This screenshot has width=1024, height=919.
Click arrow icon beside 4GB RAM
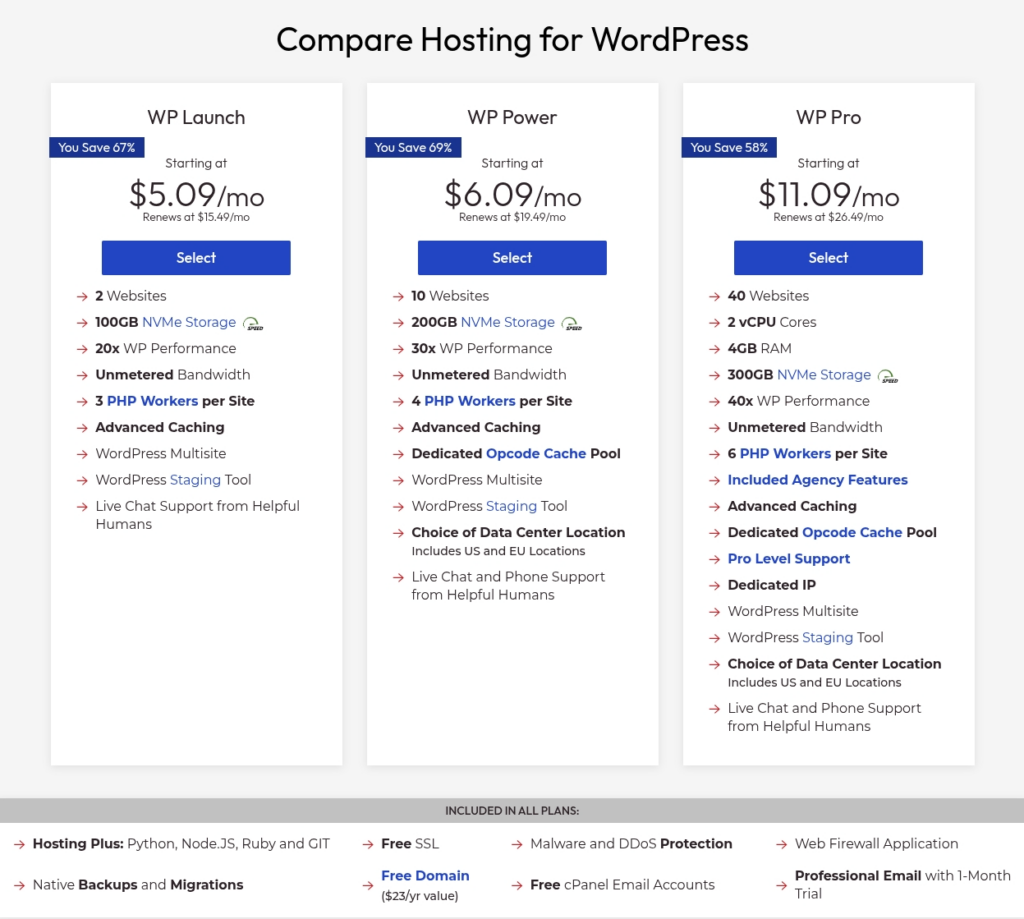tap(714, 349)
